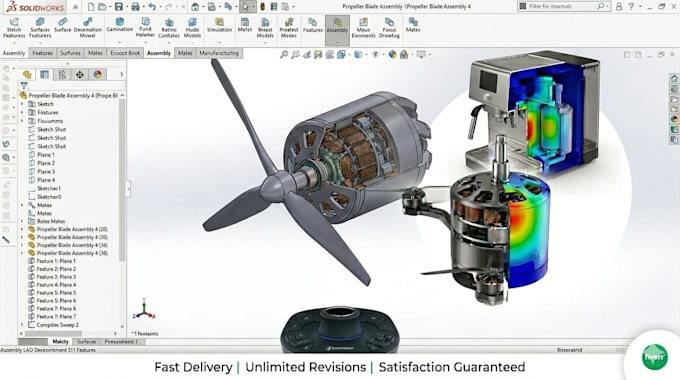This screenshot has width=680, height=380.
Task: Click the help question mark icon
Action: (x=631, y=7)
